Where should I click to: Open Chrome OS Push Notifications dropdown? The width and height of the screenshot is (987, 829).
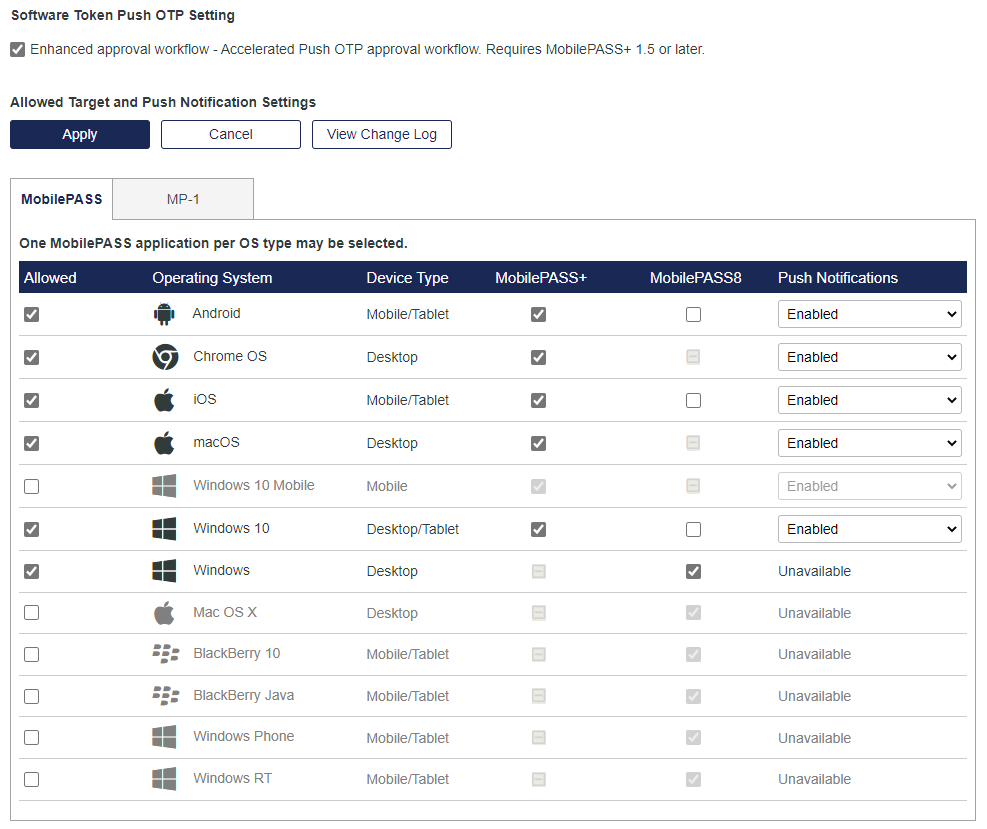click(869, 357)
